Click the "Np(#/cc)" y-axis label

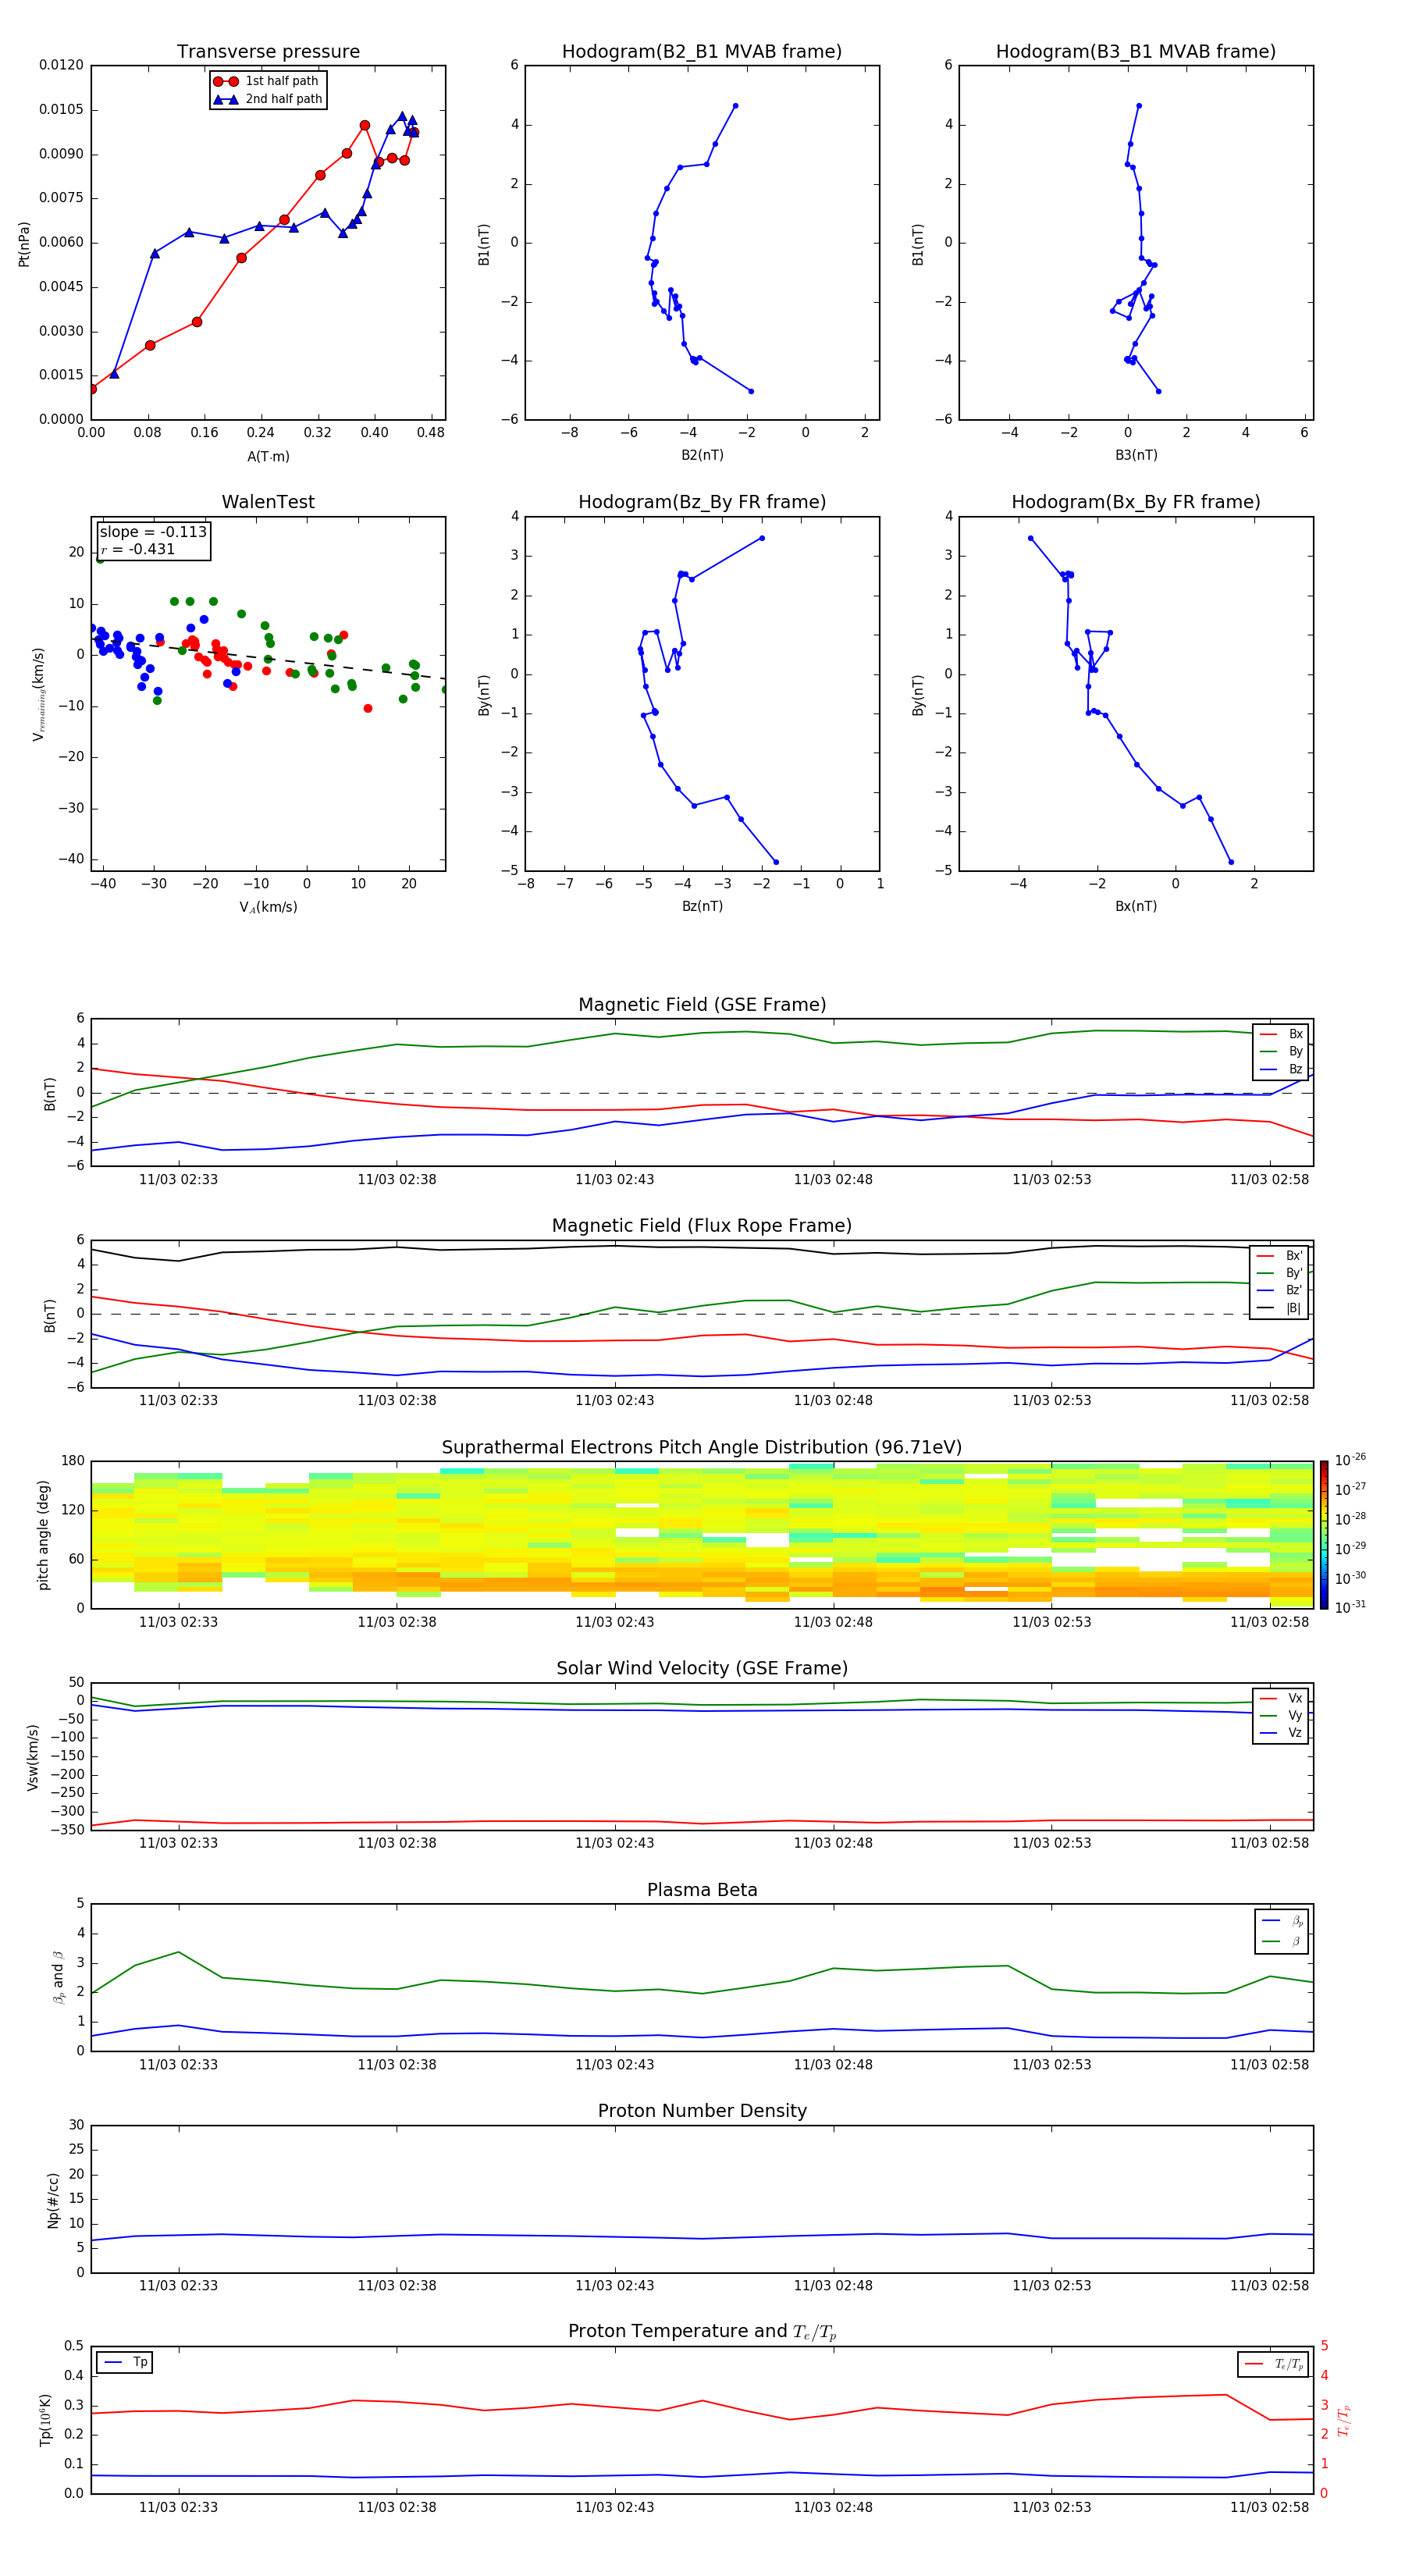[53, 2200]
